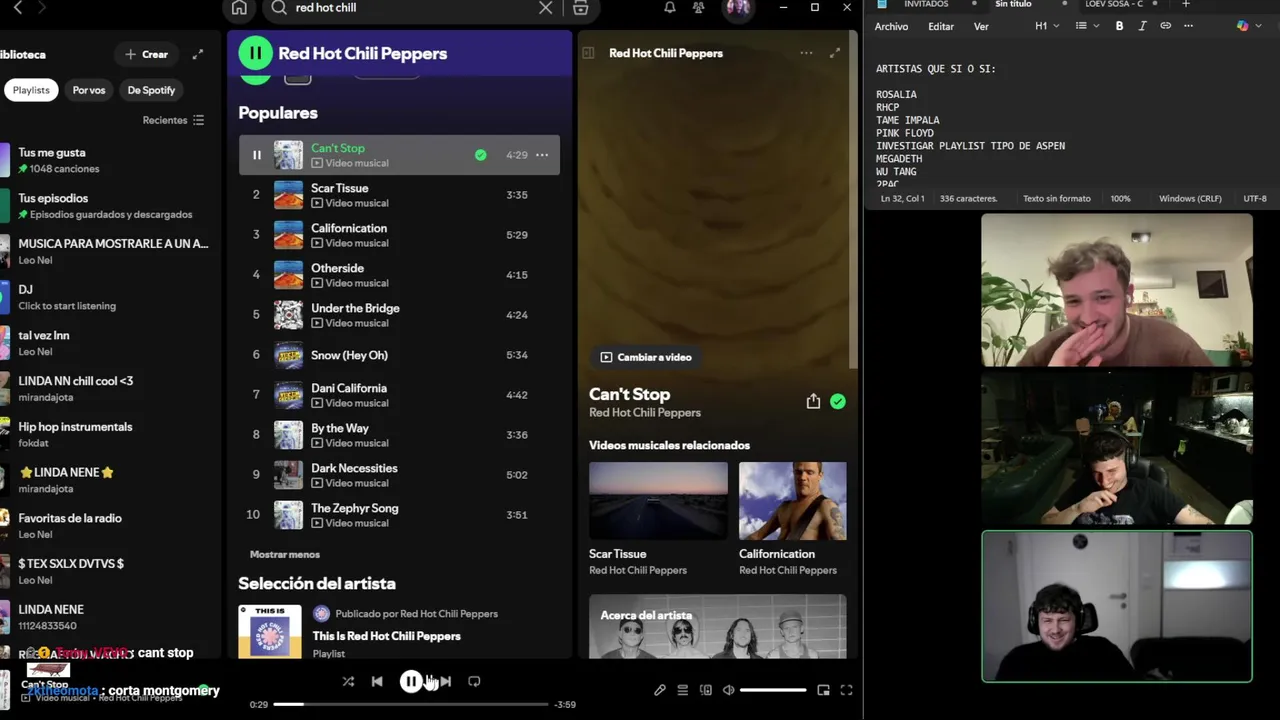This screenshot has width=1280, height=720.
Task: Play Scar Tissue track row
Action: [399, 195]
